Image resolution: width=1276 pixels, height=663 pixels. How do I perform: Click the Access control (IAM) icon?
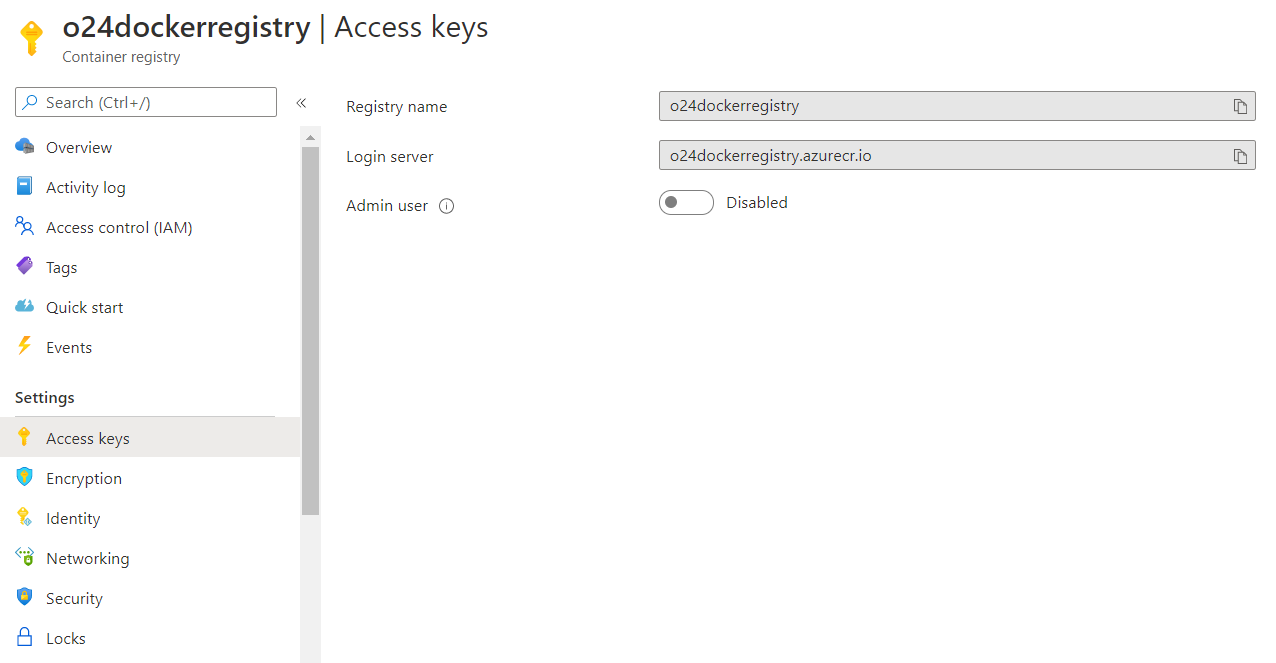pyautogui.click(x=24, y=227)
